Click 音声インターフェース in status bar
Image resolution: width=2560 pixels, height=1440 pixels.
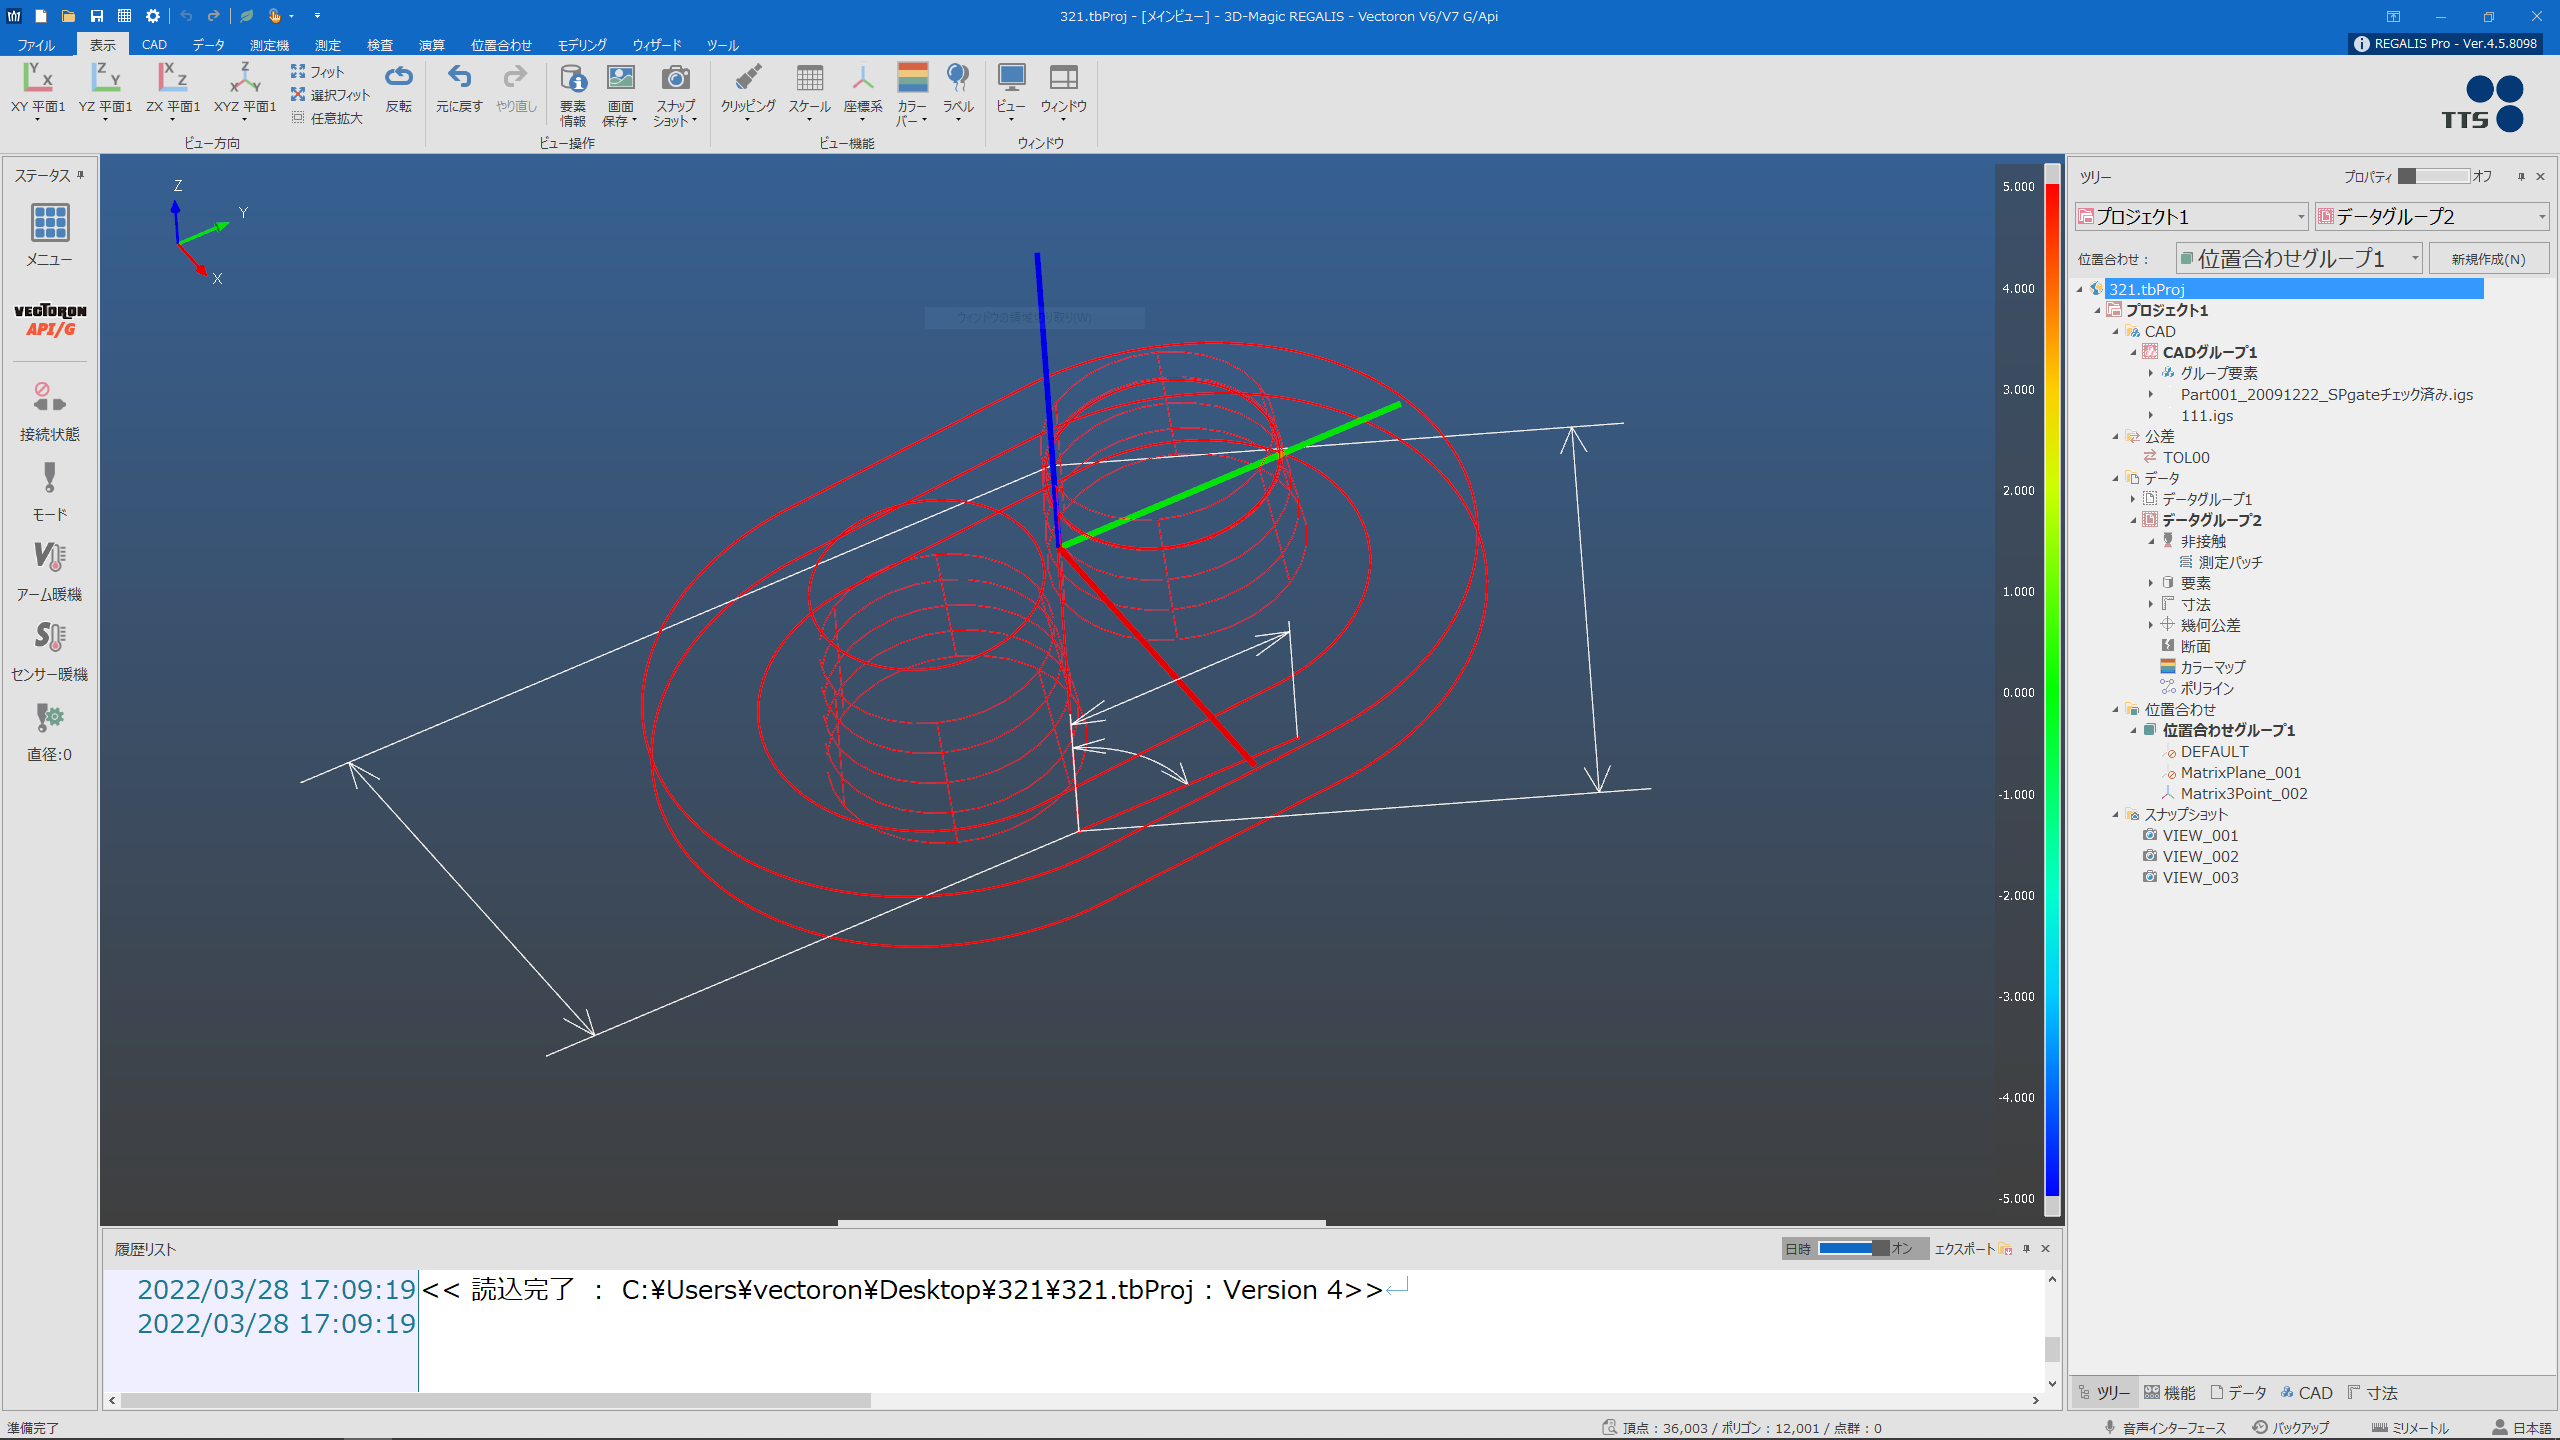point(2166,1427)
